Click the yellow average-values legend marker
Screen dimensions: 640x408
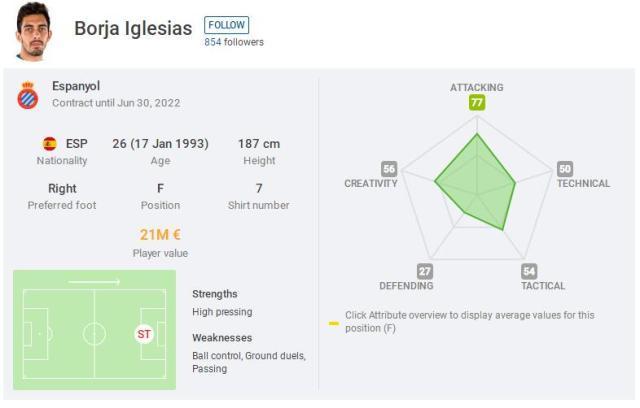tap(334, 324)
